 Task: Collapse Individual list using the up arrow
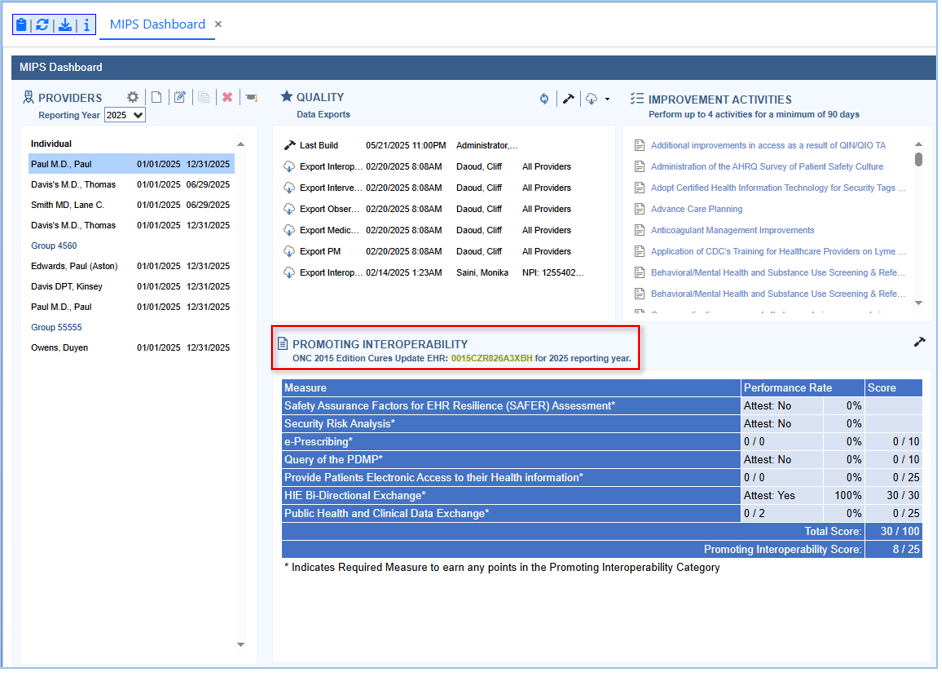[240, 144]
